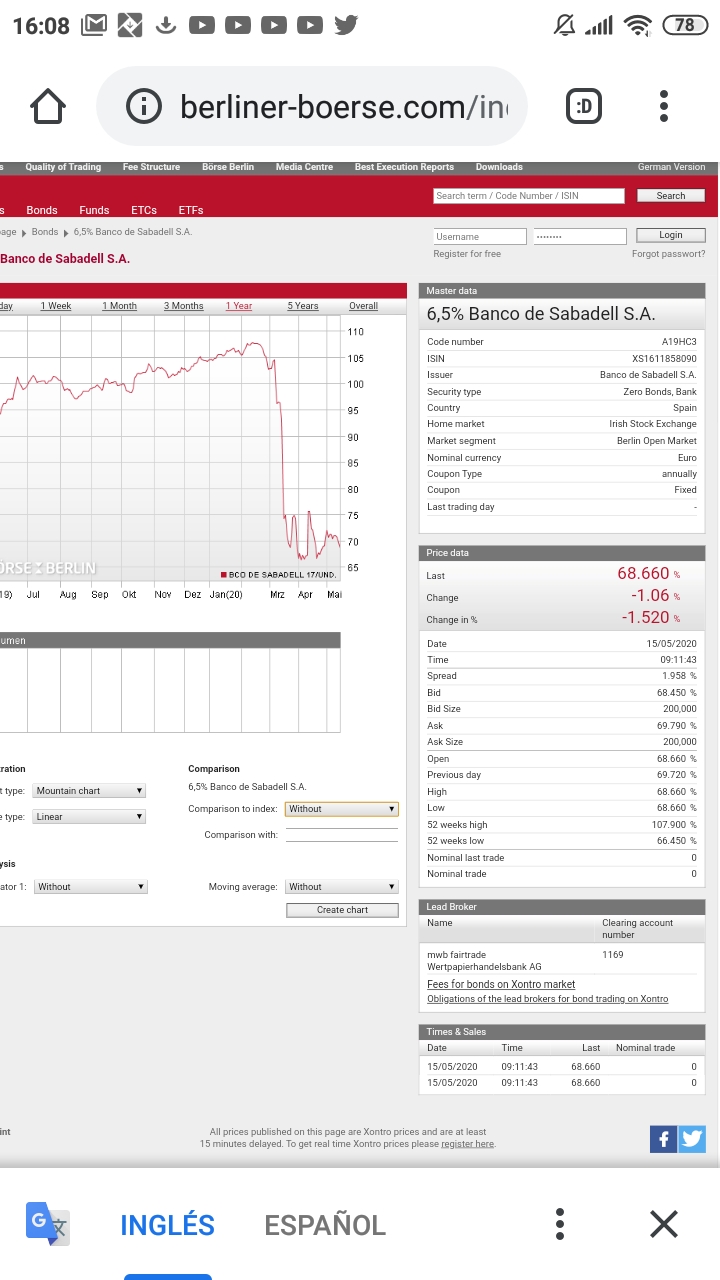The width and height of the screenshot is (720, 1280).
Task: Click the register here link
Action: [468, 1144]
